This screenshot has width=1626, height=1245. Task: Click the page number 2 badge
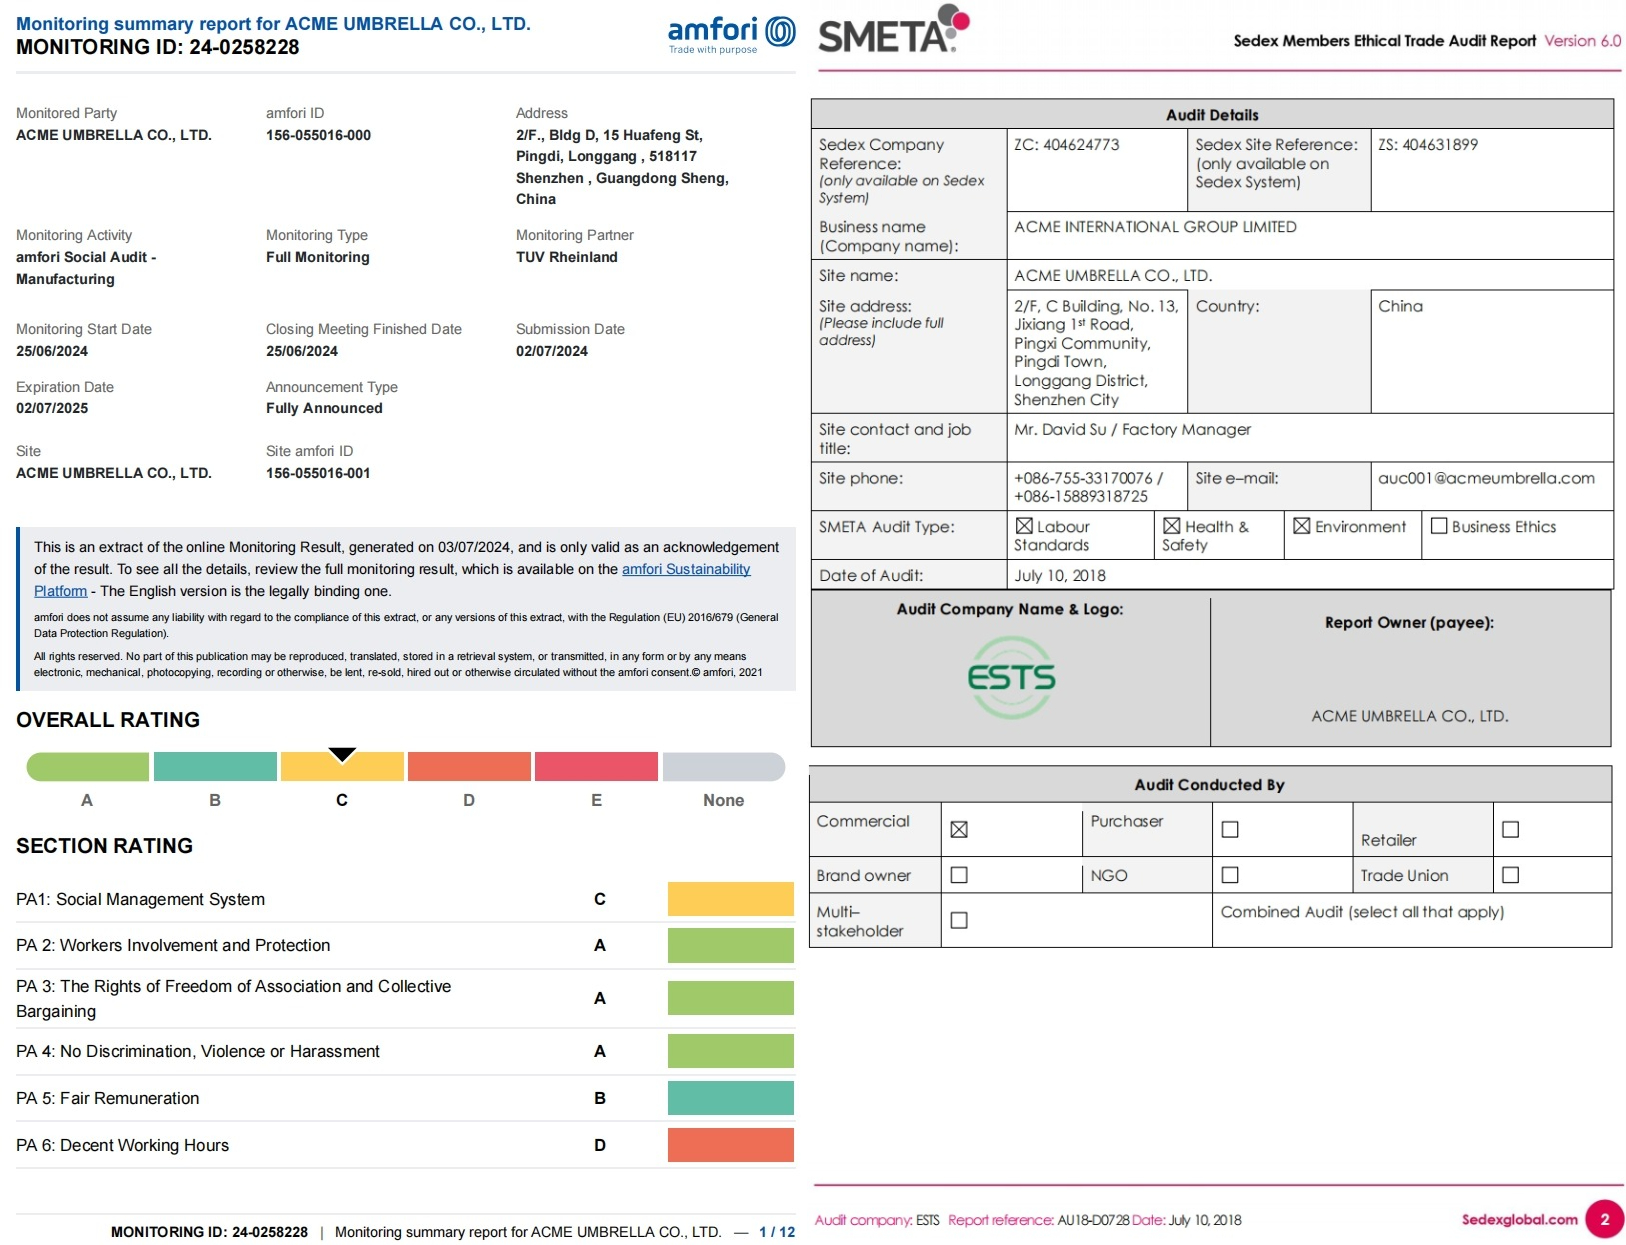[x=1604, y=1219]
